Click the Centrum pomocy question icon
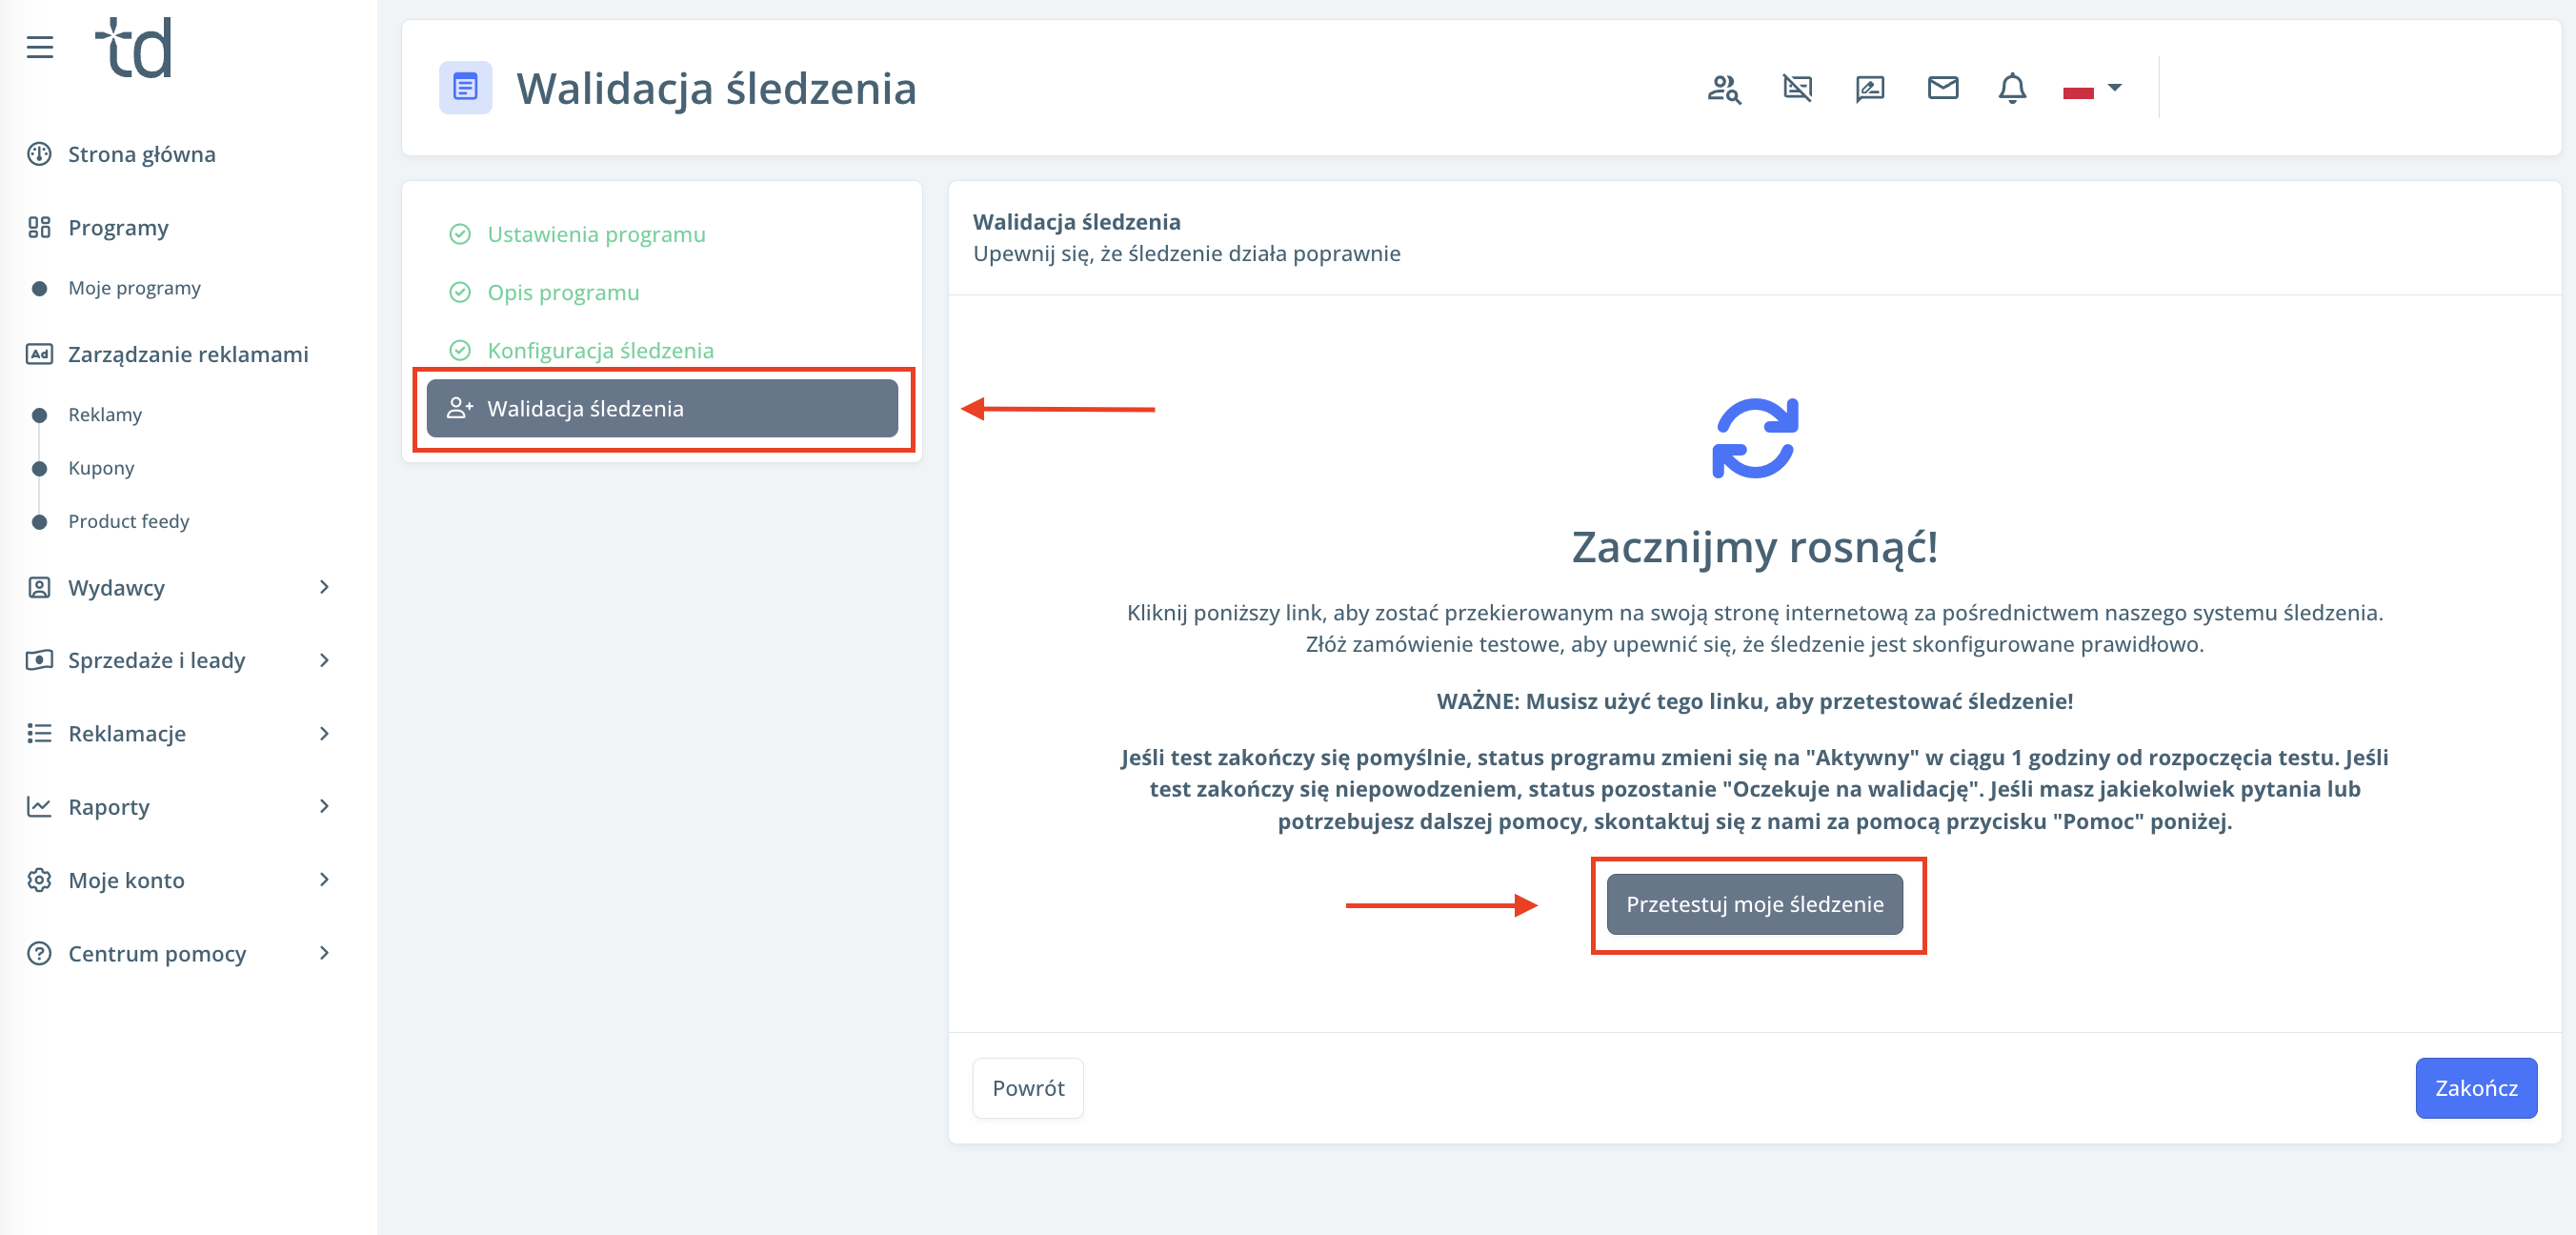Viewport: 2576px width, 1235px height. [39, 953]
